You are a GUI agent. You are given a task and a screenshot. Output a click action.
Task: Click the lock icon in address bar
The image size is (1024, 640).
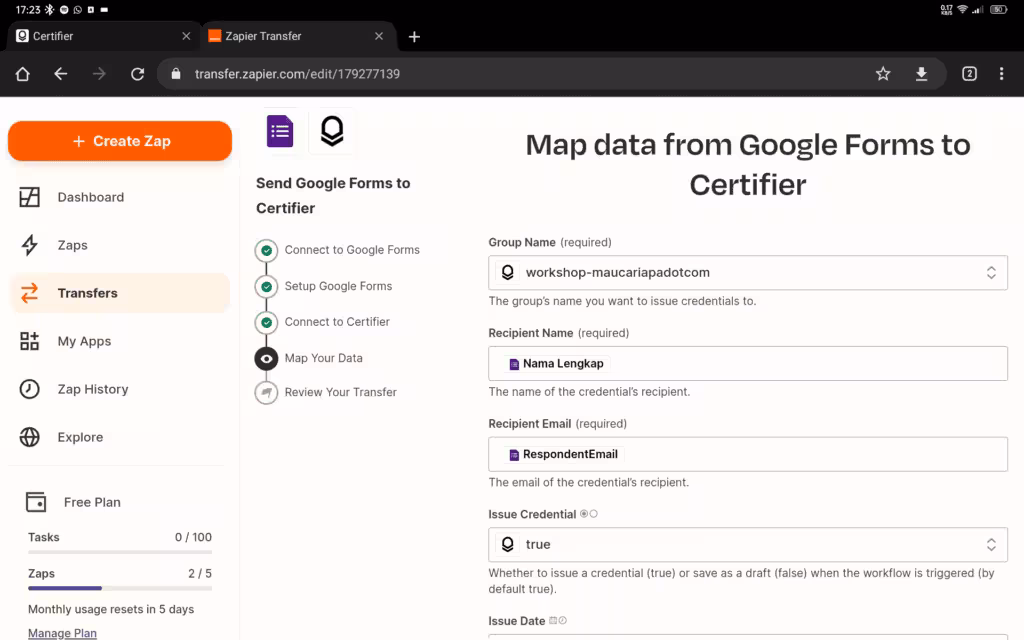(x=176, y=74)
